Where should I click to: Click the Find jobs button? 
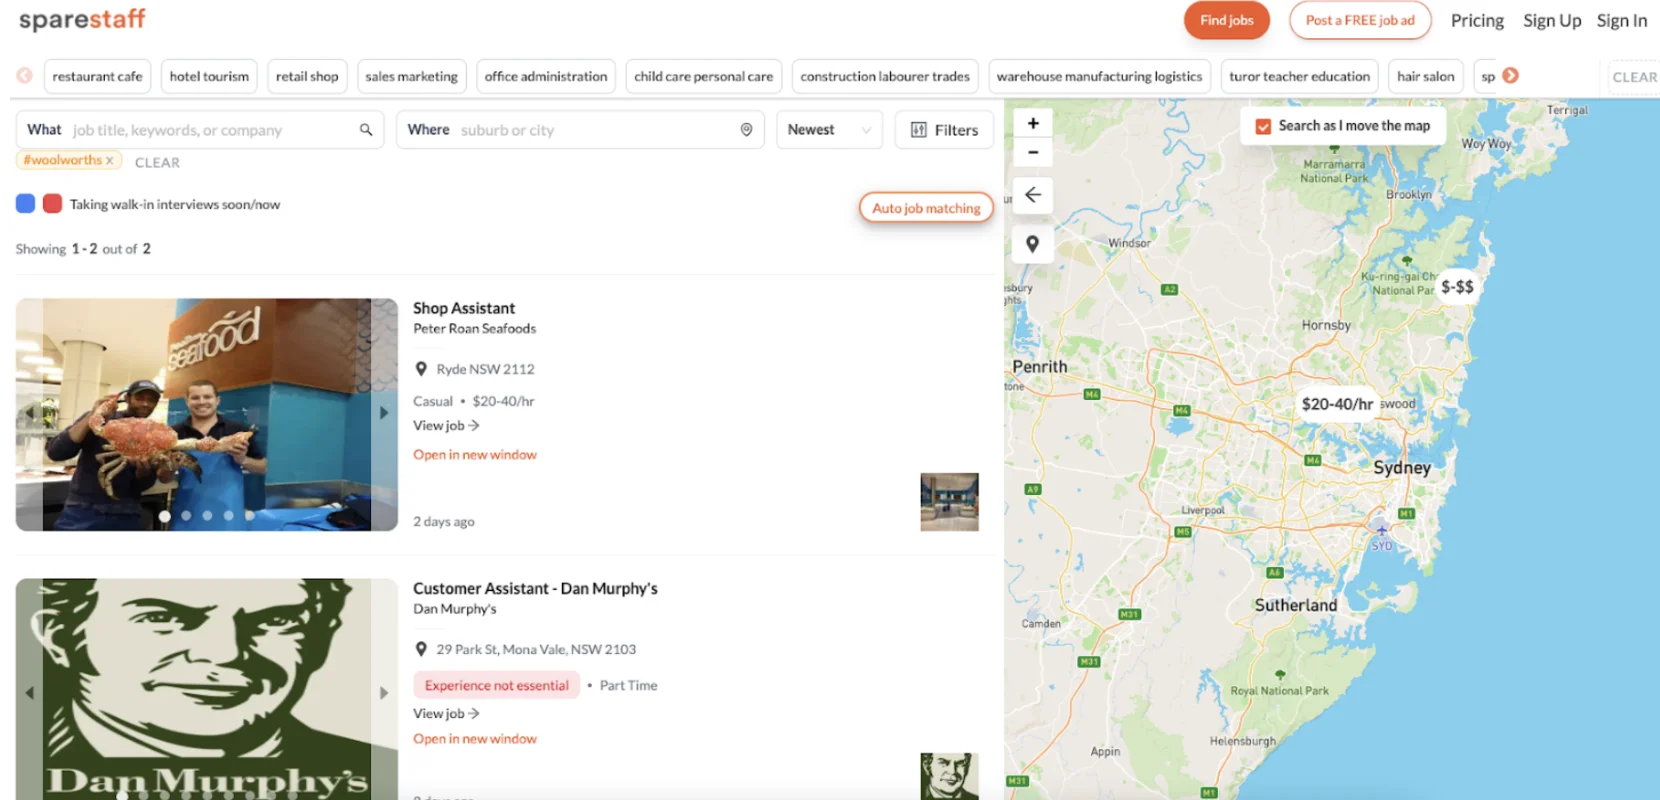(1226, 20)
